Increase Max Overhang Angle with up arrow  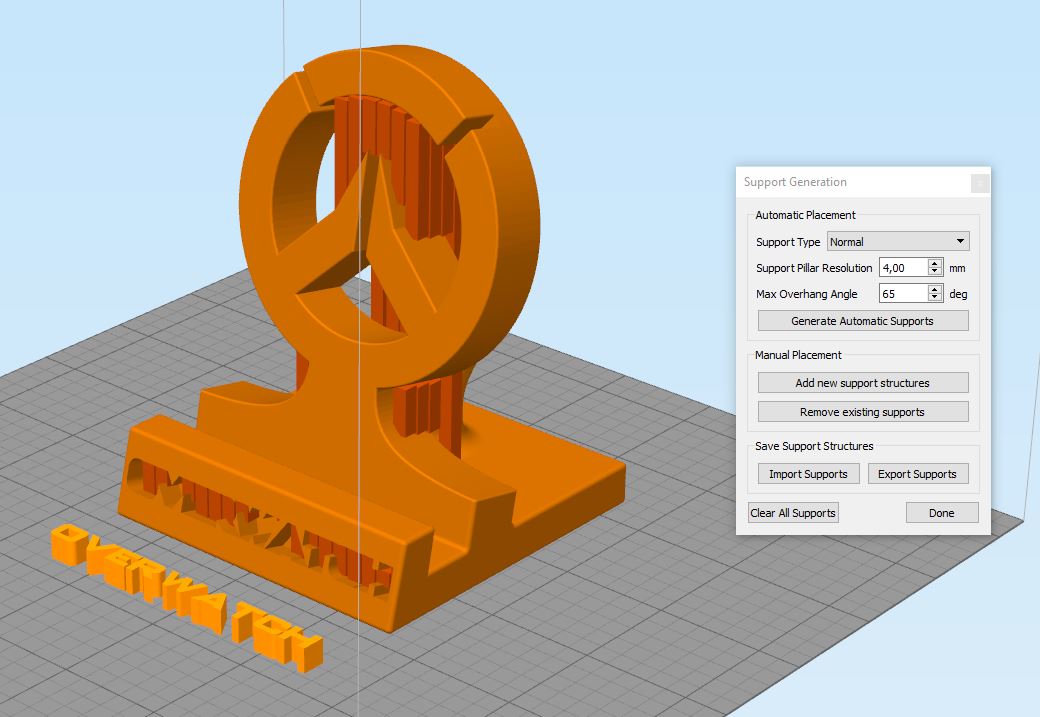pos(935,289)
